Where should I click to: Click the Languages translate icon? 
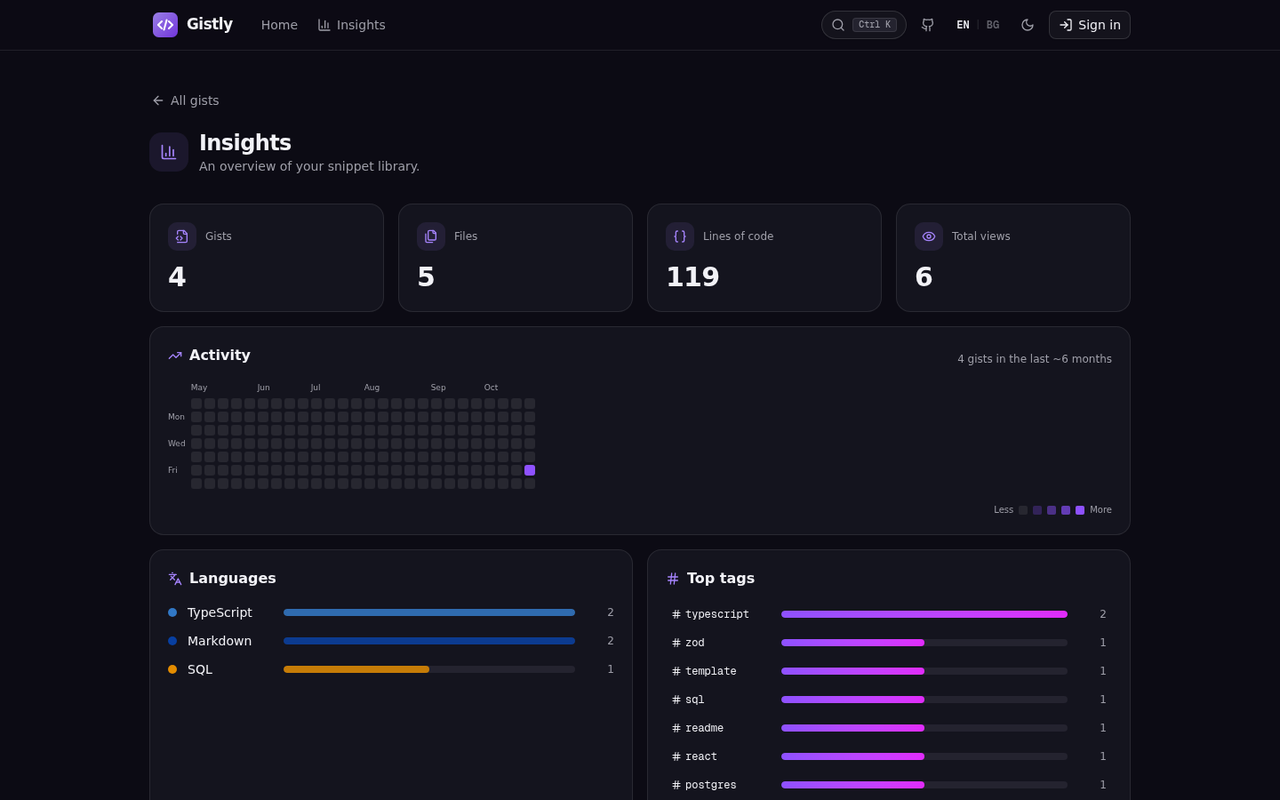point(175,578)
